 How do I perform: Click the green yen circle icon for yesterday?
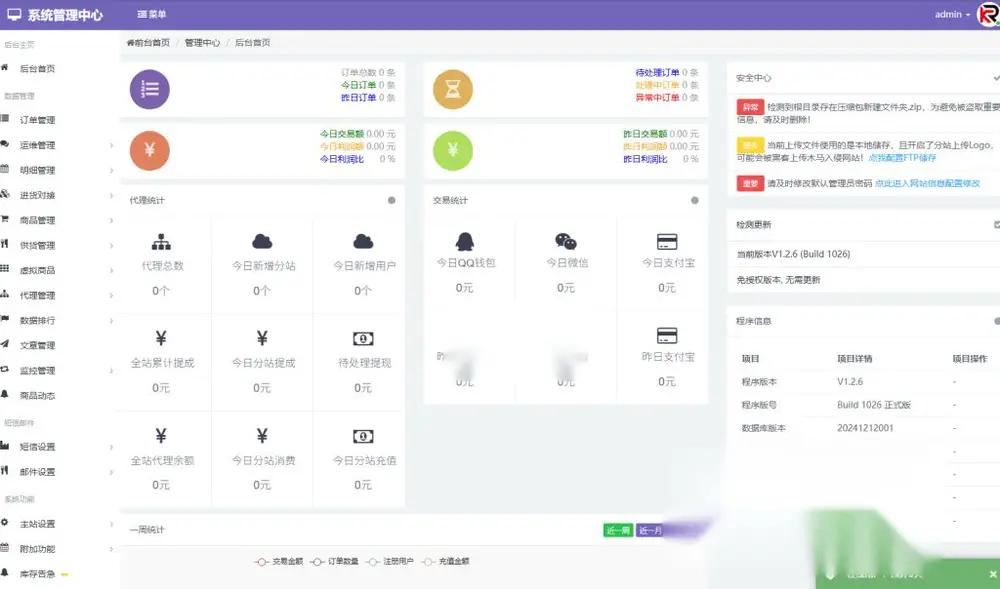pyautogui.click(x=453, y=150)
